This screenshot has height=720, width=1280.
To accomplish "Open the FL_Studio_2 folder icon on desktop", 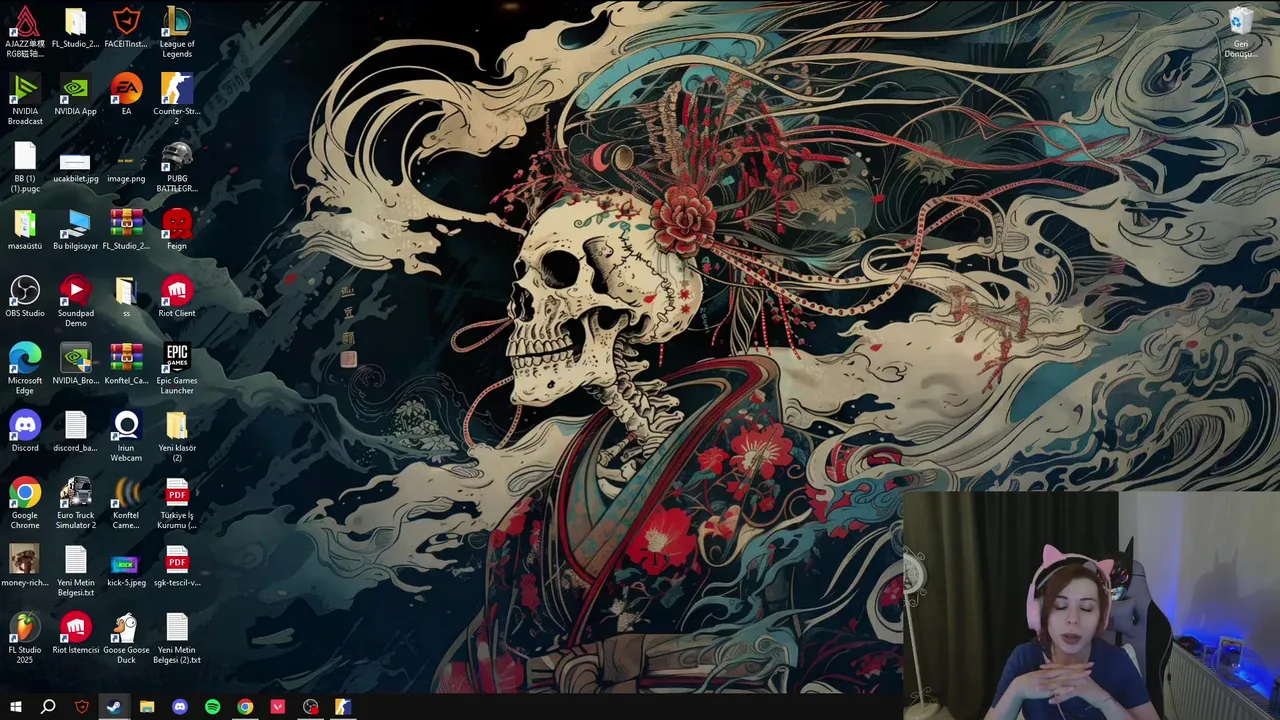I will click(x=75, y=28).
